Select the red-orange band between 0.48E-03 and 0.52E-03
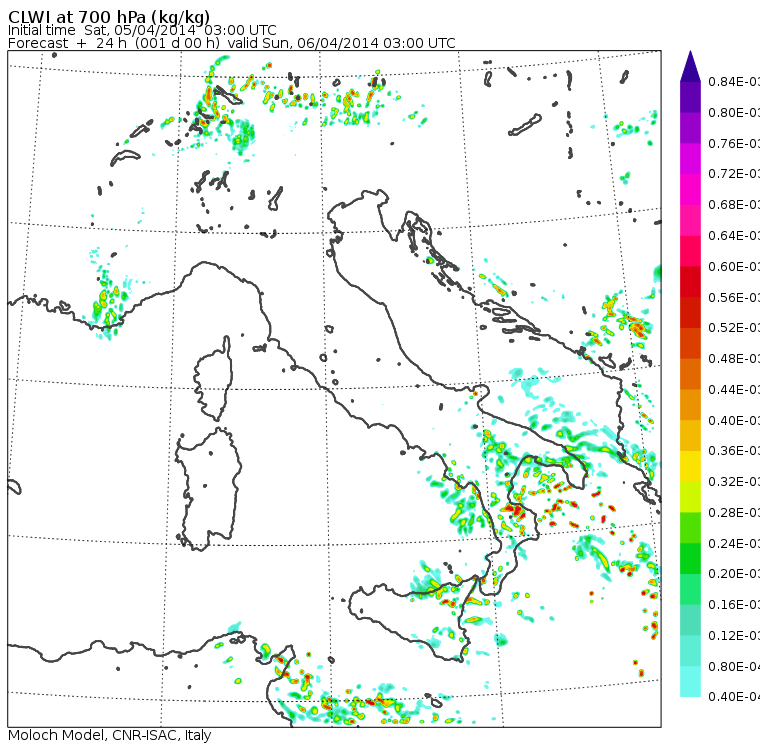The image size is (760, 749). point(690,343)
